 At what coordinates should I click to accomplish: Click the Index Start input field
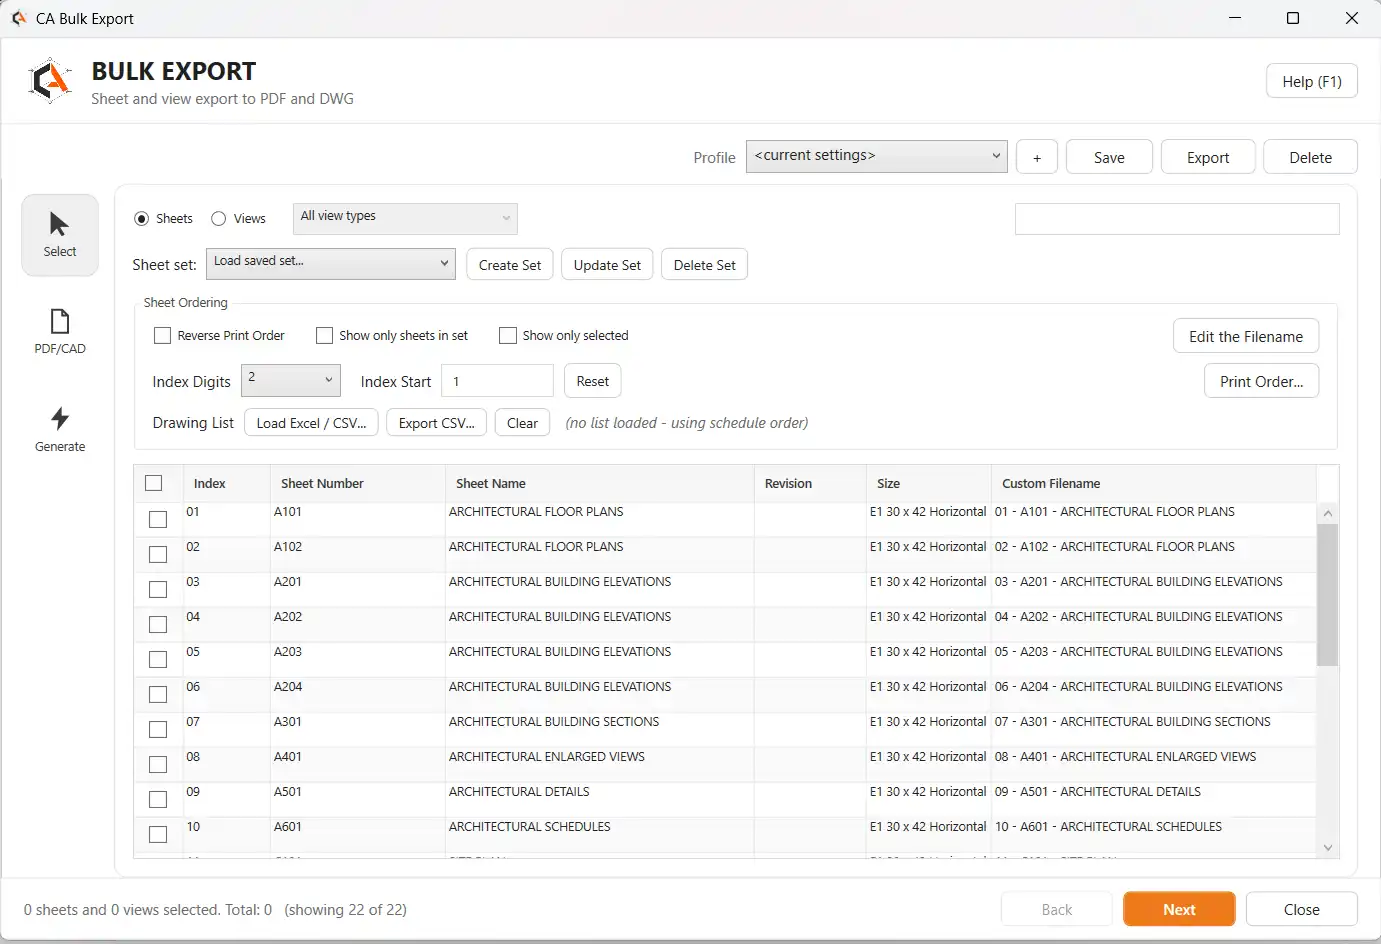pos(497,381)
